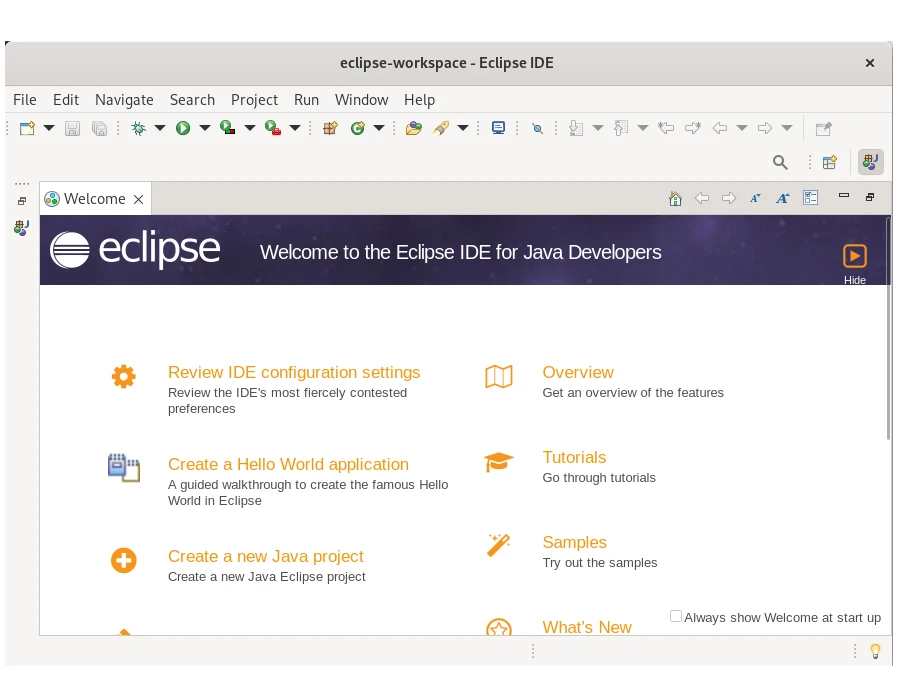
Task: Click Create a Hello World application link
Action: click(x=288, y=464)
